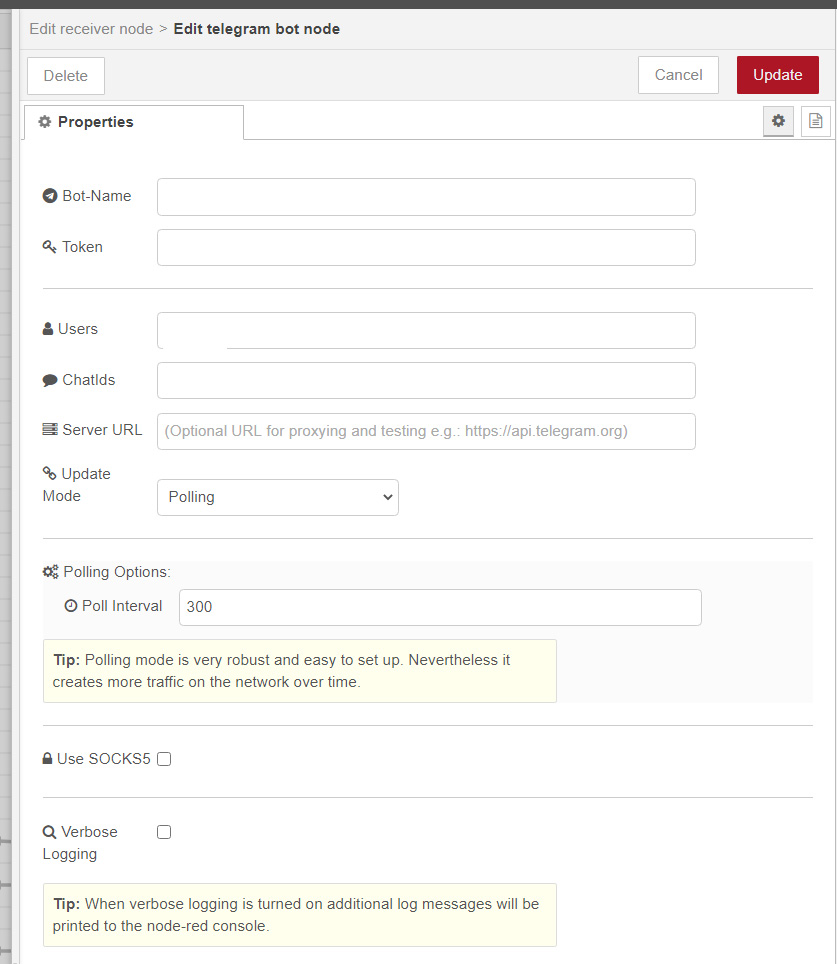Enable the Verbose Logging checkbox
837x964 pixels.
(x=163, y=831)
